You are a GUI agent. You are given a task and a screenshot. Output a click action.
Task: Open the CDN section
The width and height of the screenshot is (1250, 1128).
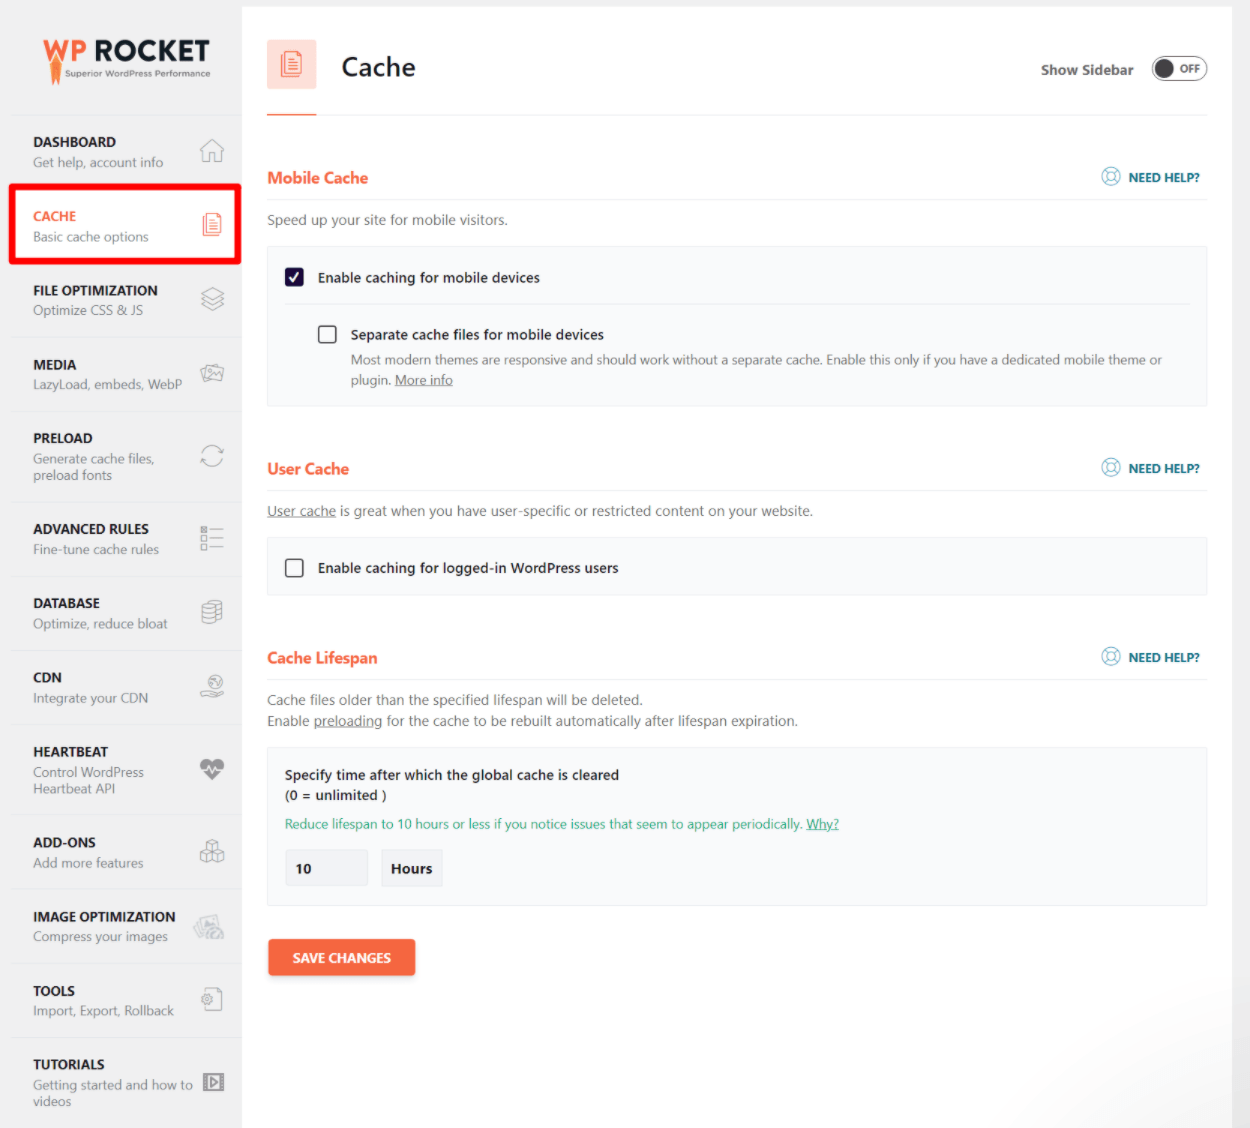(x=126, y=687)
